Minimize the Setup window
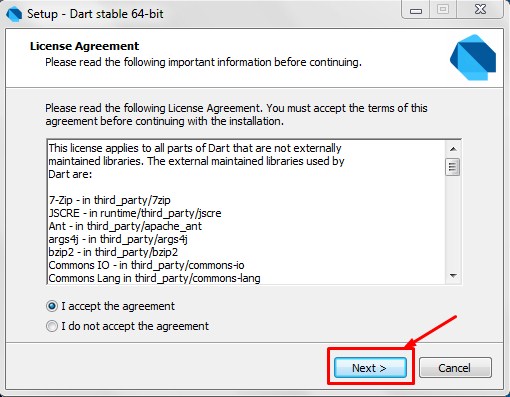The image size is (510, 397). click(x=416, y=10)
